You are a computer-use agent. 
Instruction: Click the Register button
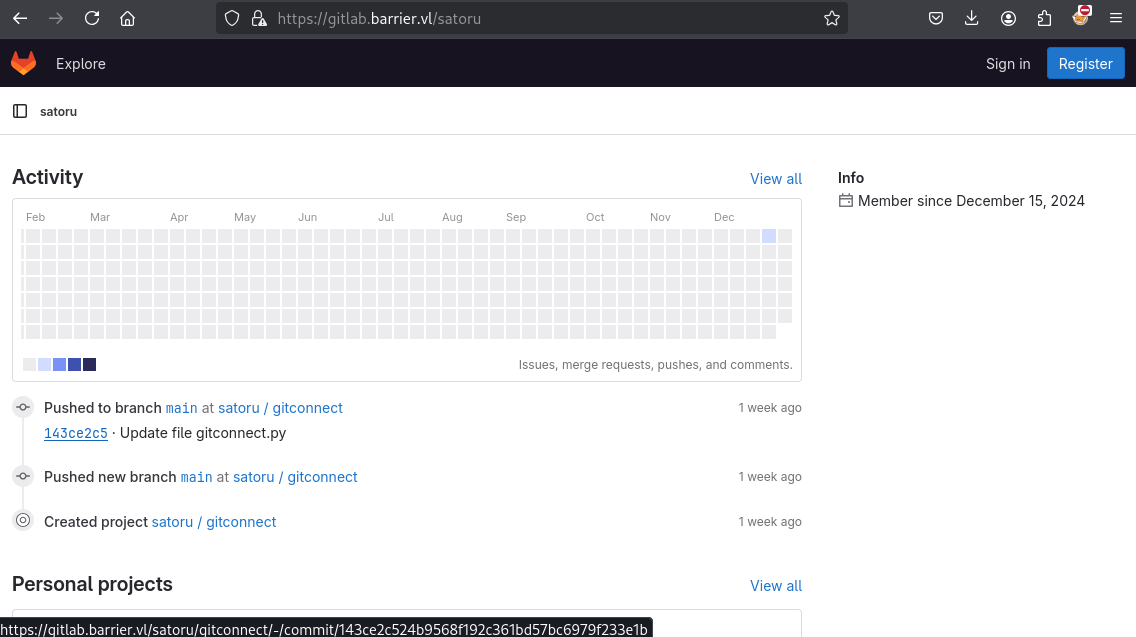pos(1085,64)
